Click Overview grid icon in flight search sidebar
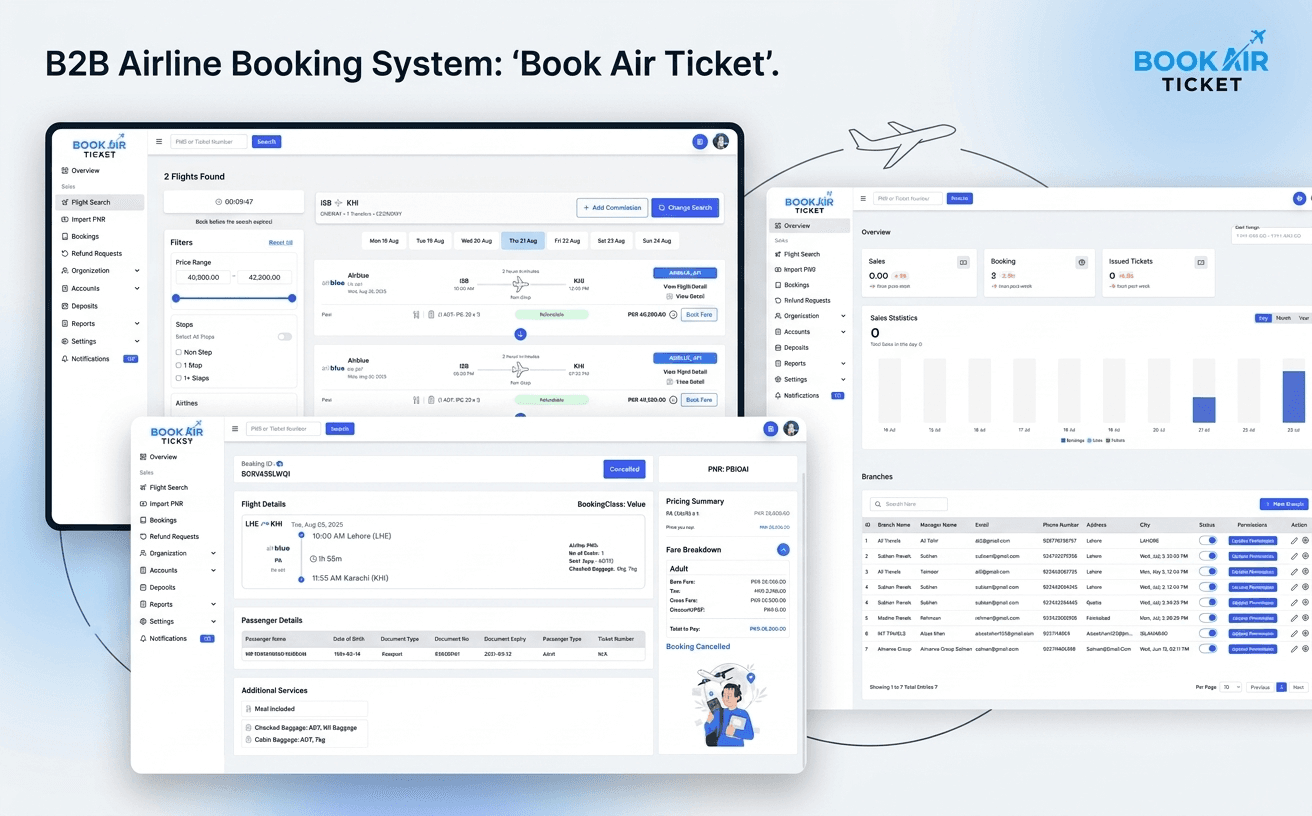 pyautogui.click(x=65, y=171)
